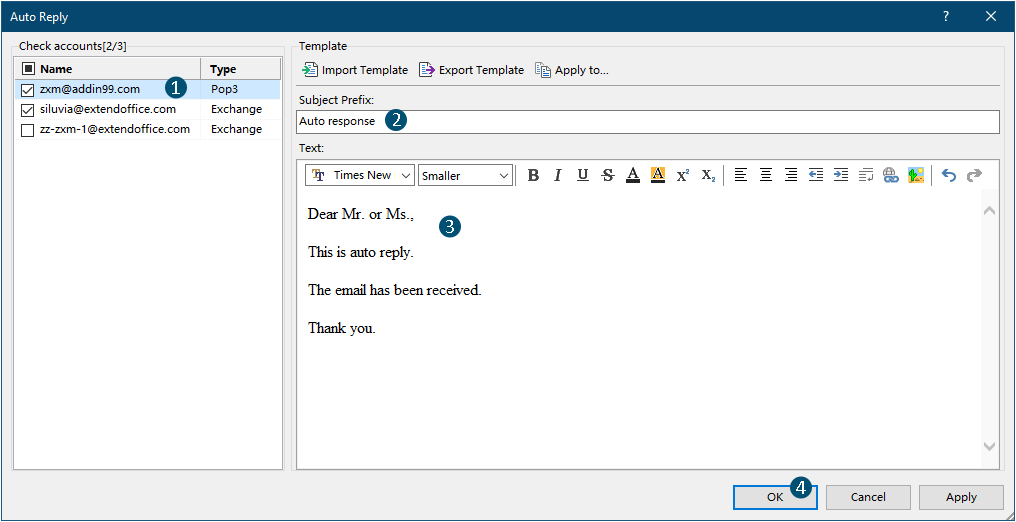This screenshot has width=1016, height=522.
Task: Click the Apply button
Action: pos(960,497)
